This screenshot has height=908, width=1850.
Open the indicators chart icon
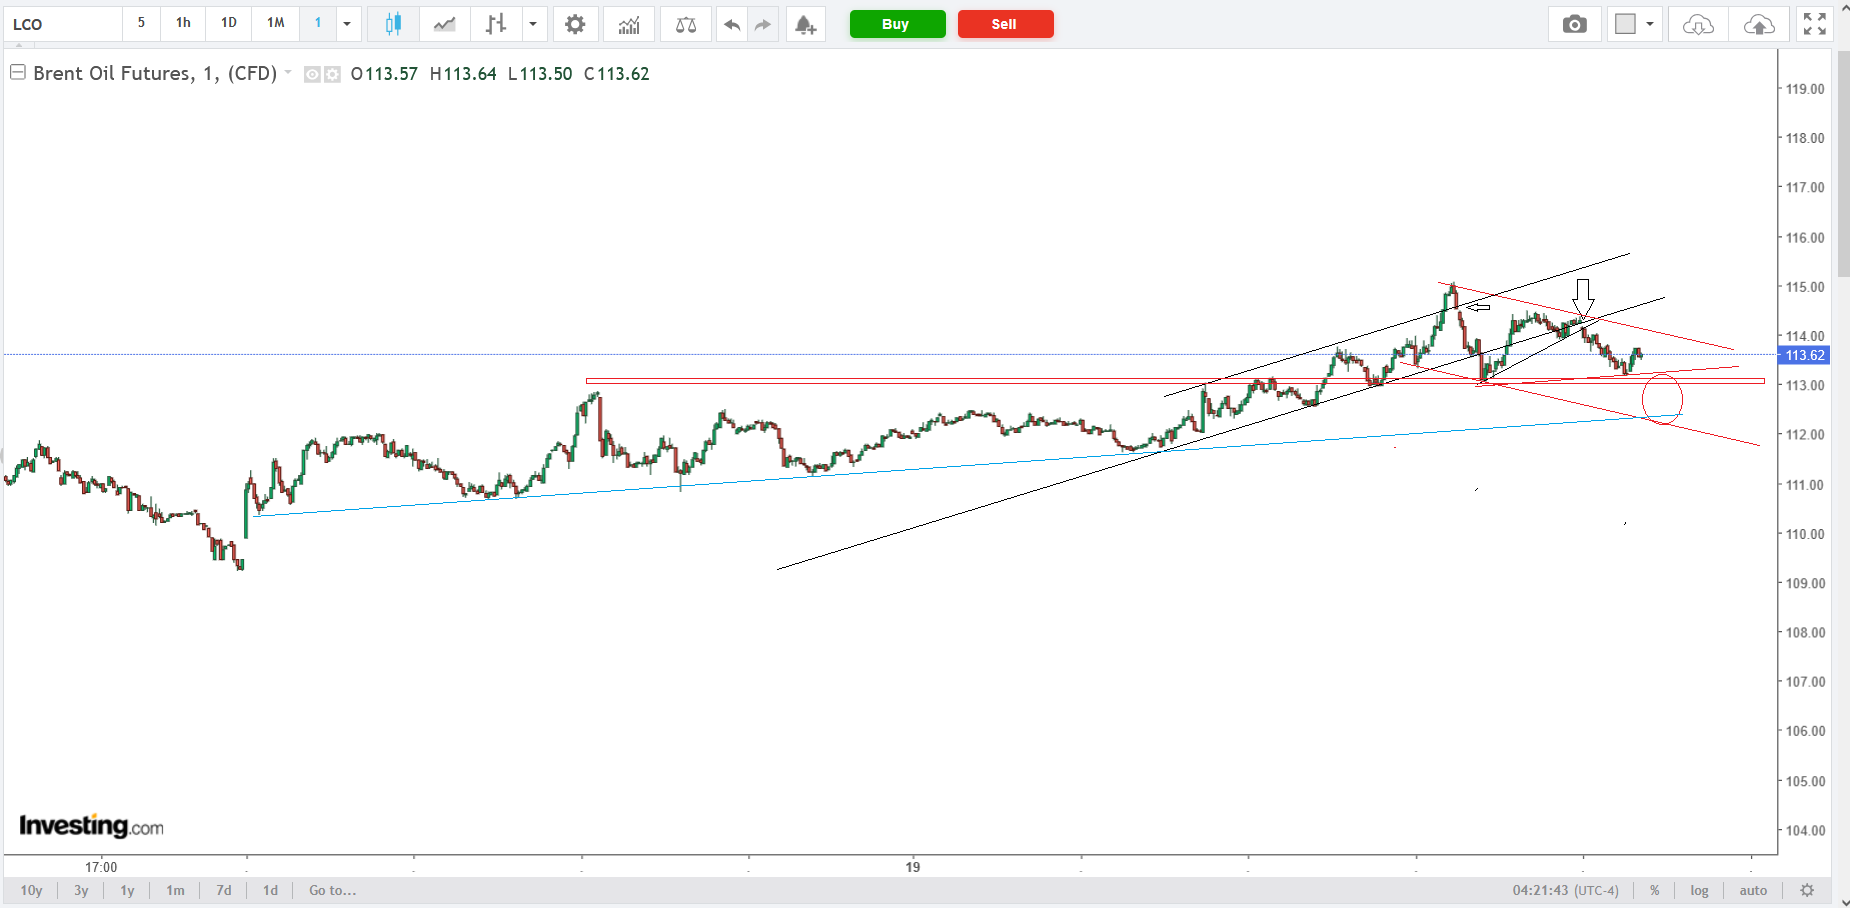pyautogui.click(x=629, y=24)
